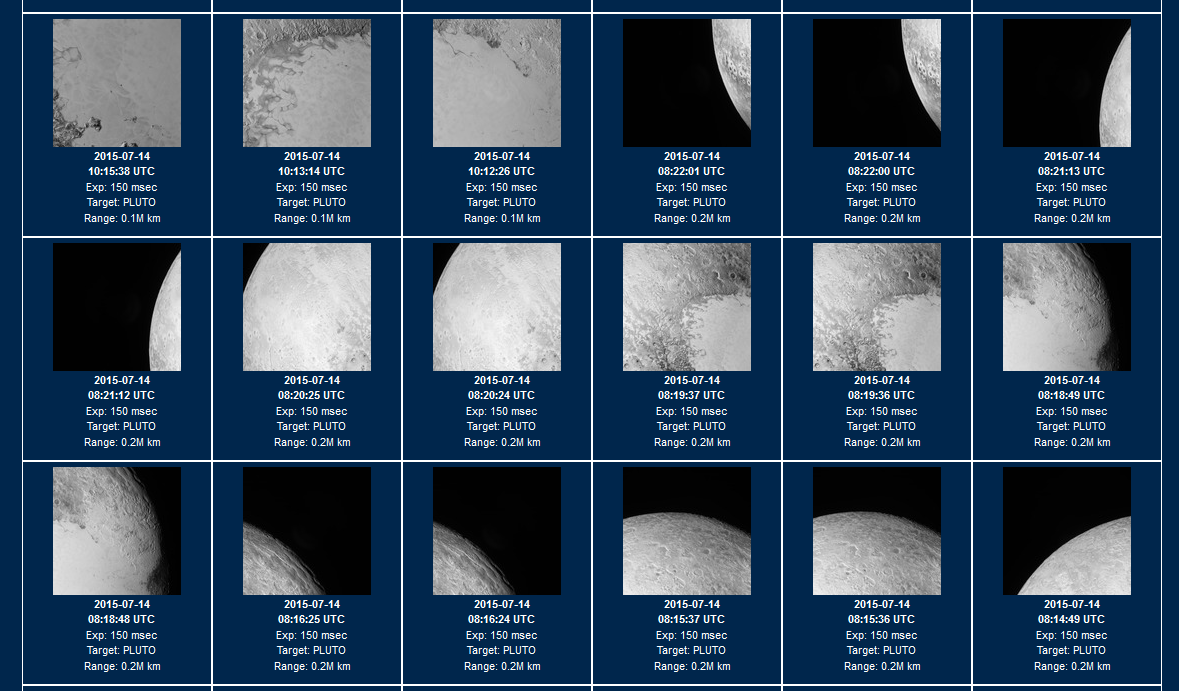1179x691 pixels.
Task: Click the '08:16:24 UTC' timestamp text
Action: (502, 620)
